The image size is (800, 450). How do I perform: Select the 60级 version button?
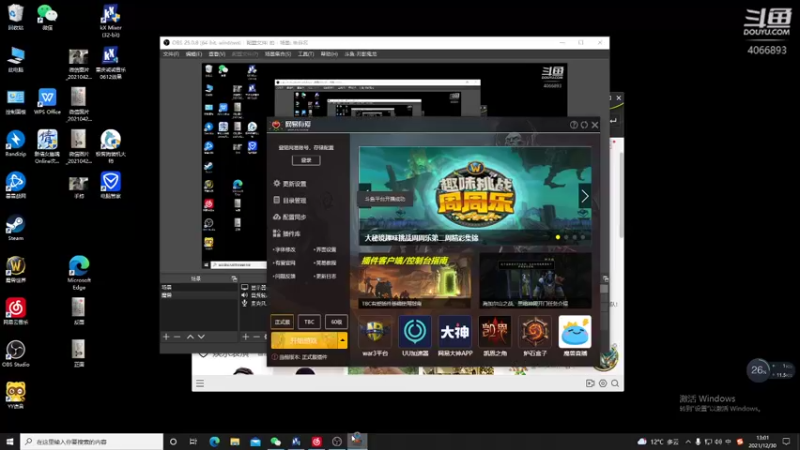pyautogui.click(x=336, y=322)
